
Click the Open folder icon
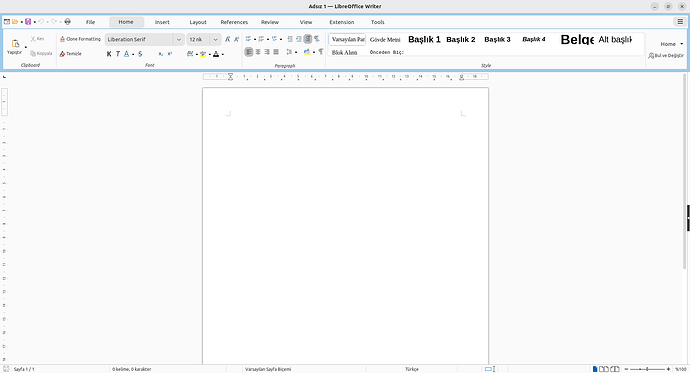(x=15, y=22)
